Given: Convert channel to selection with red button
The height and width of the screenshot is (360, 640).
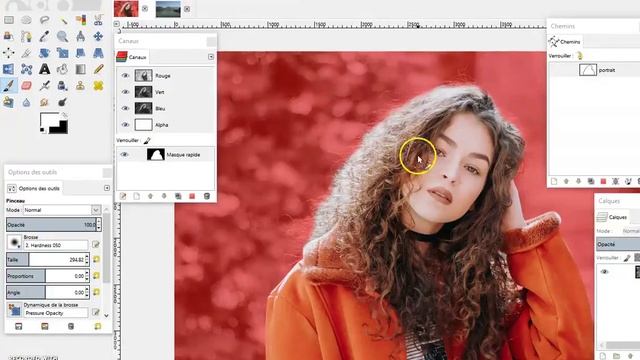Looking at the screenshot, I should click(192, 196).
